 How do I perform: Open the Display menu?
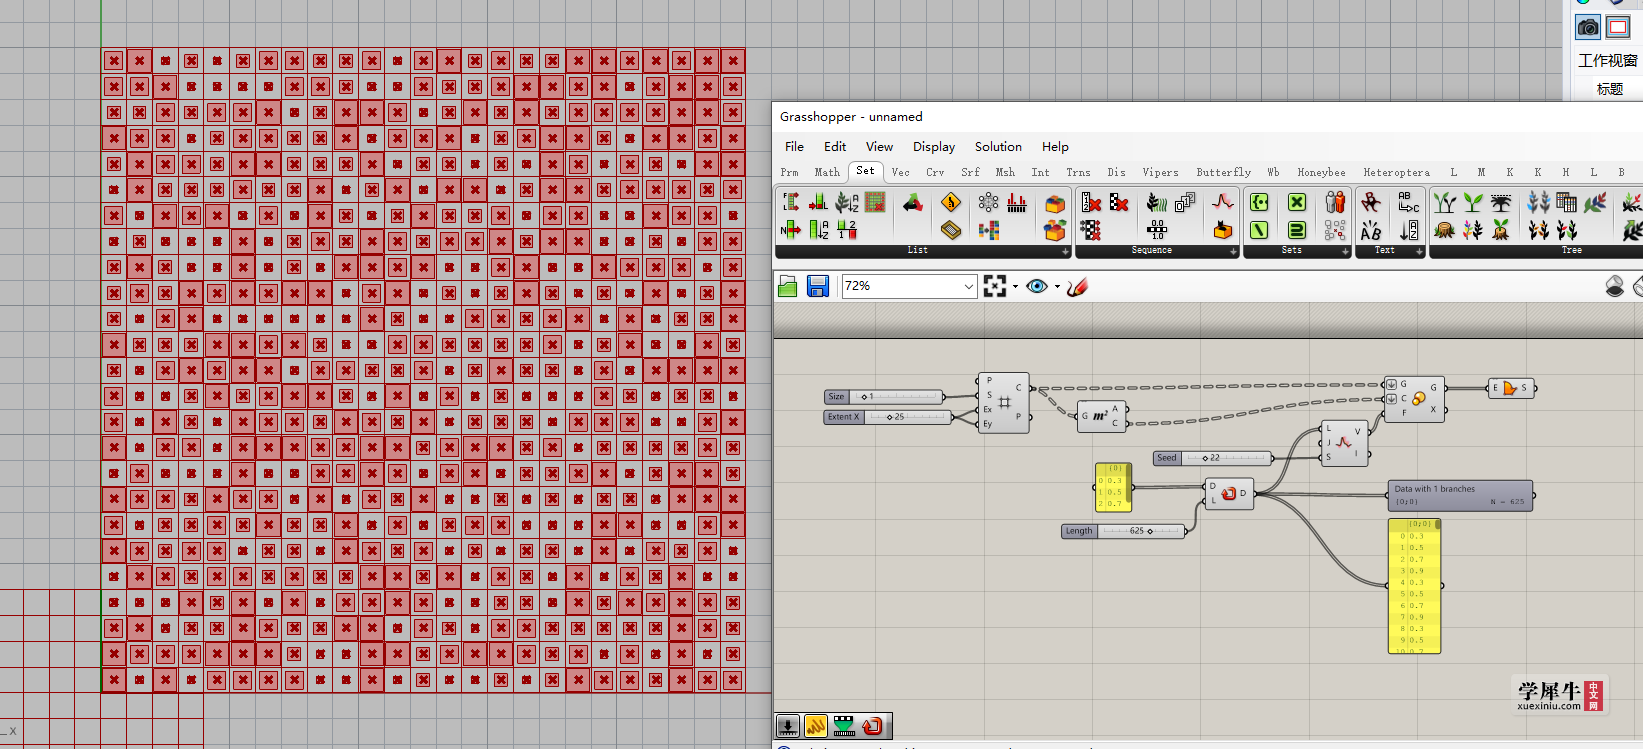point(934,146)
